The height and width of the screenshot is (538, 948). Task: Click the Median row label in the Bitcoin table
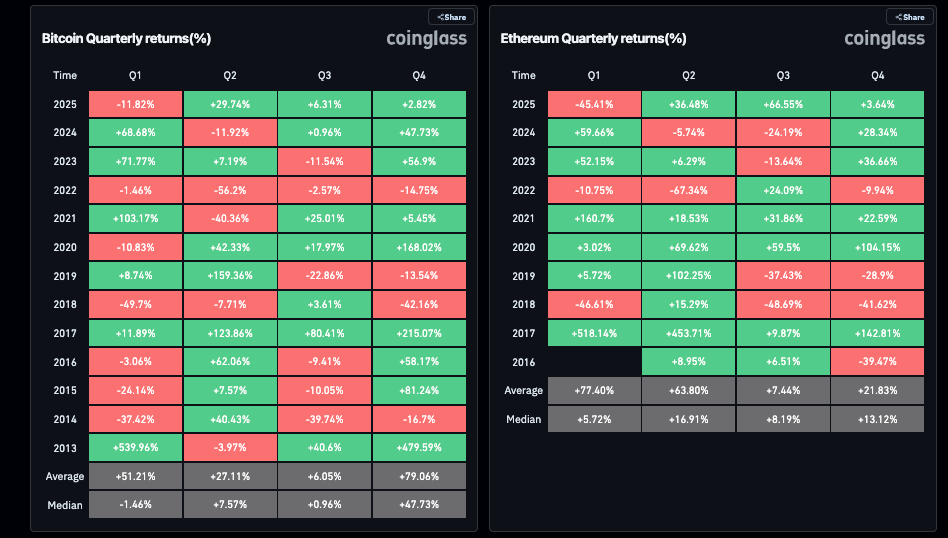pyautogui.click(x=65, y=505)
